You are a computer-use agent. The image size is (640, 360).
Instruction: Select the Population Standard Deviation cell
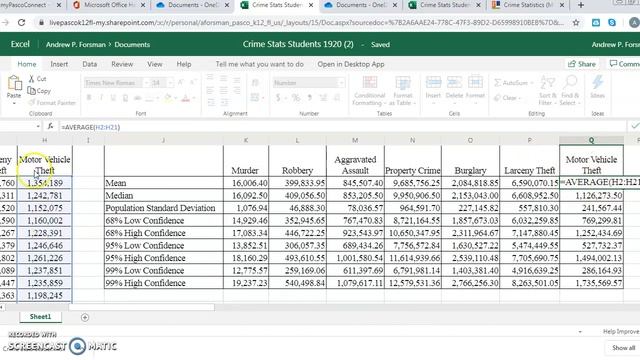[x=164, y=208]
